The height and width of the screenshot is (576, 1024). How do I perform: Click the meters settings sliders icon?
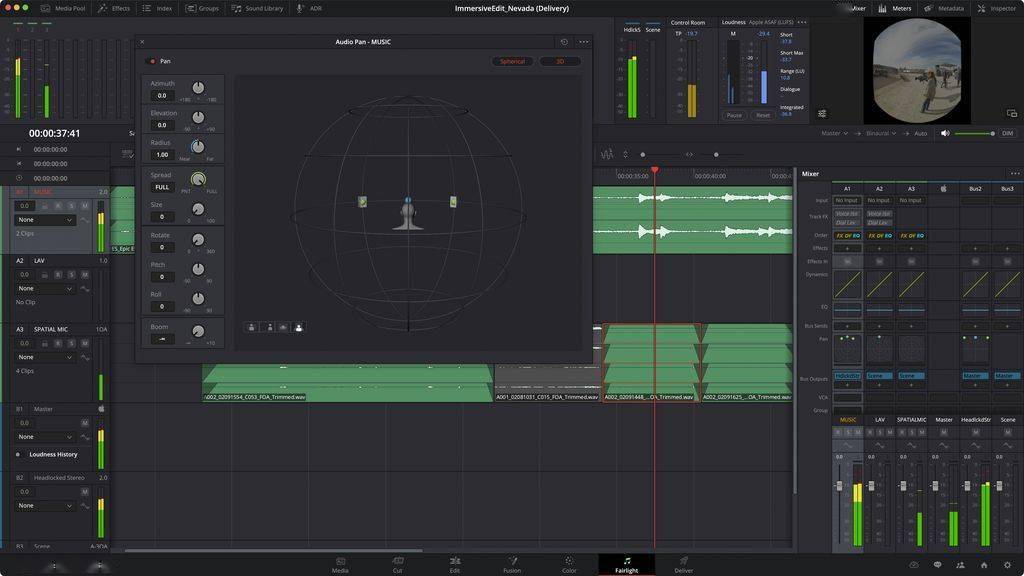[x=822, y=114]
